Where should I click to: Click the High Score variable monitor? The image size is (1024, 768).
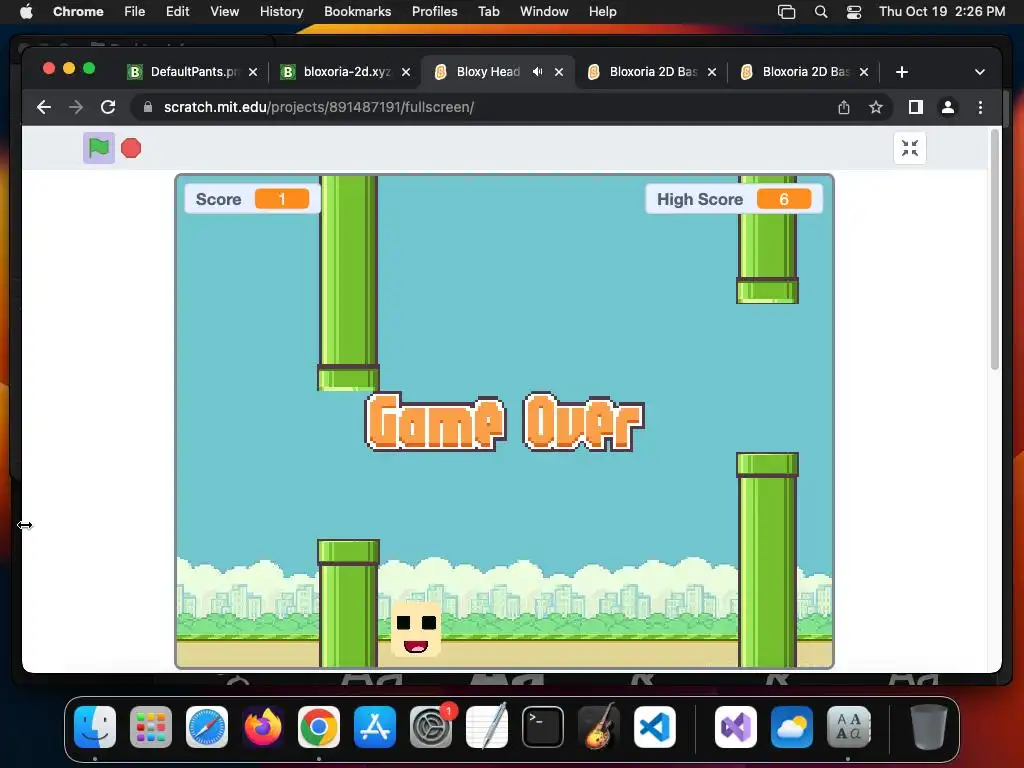[x=734, y=199]
